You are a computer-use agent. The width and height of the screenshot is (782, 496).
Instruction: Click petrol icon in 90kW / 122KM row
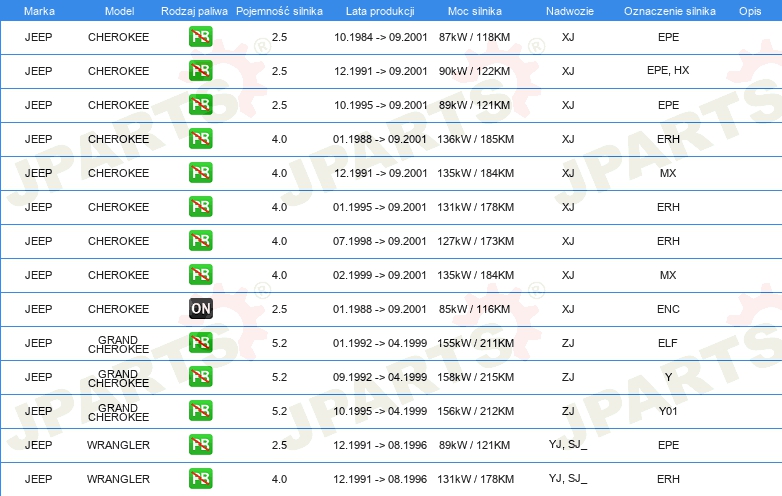coord(200,71)
